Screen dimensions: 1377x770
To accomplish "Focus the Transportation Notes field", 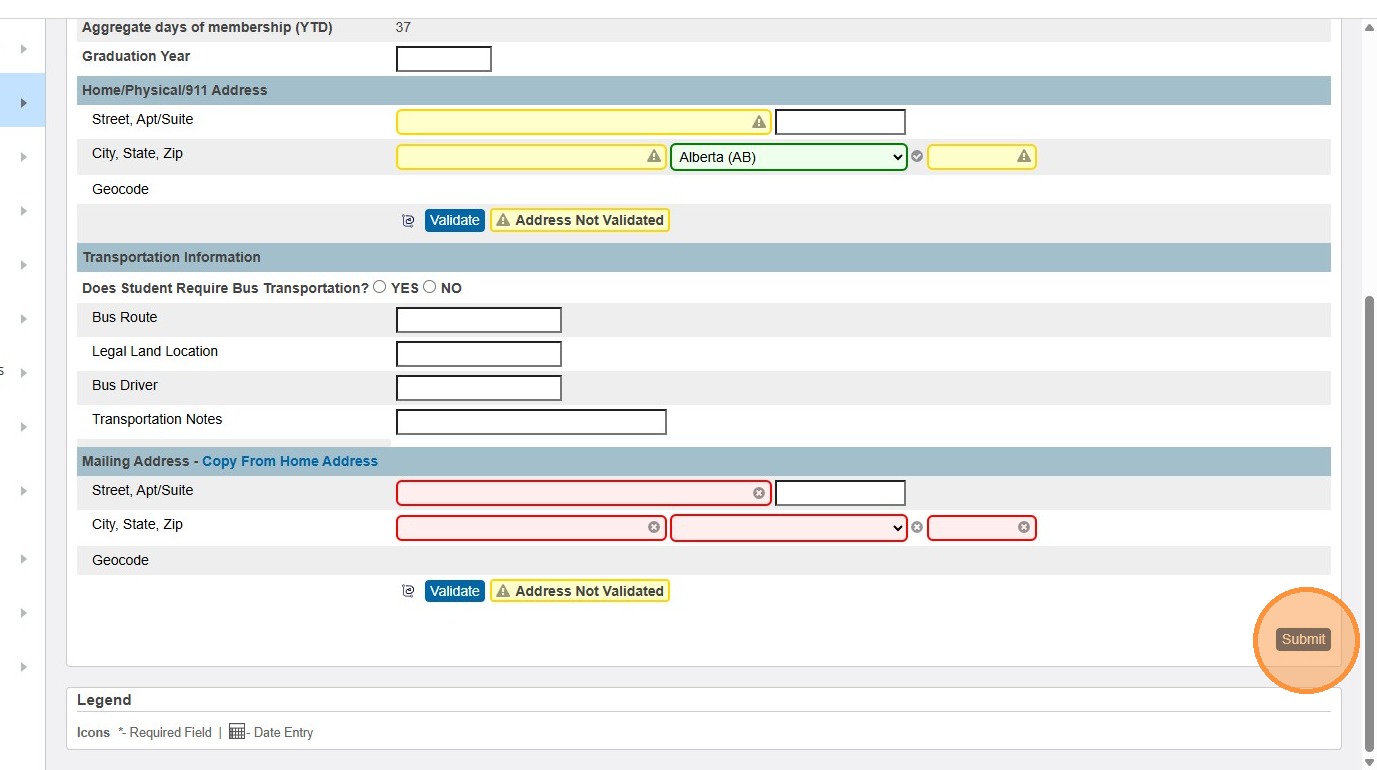I will (x=531, y=422).
